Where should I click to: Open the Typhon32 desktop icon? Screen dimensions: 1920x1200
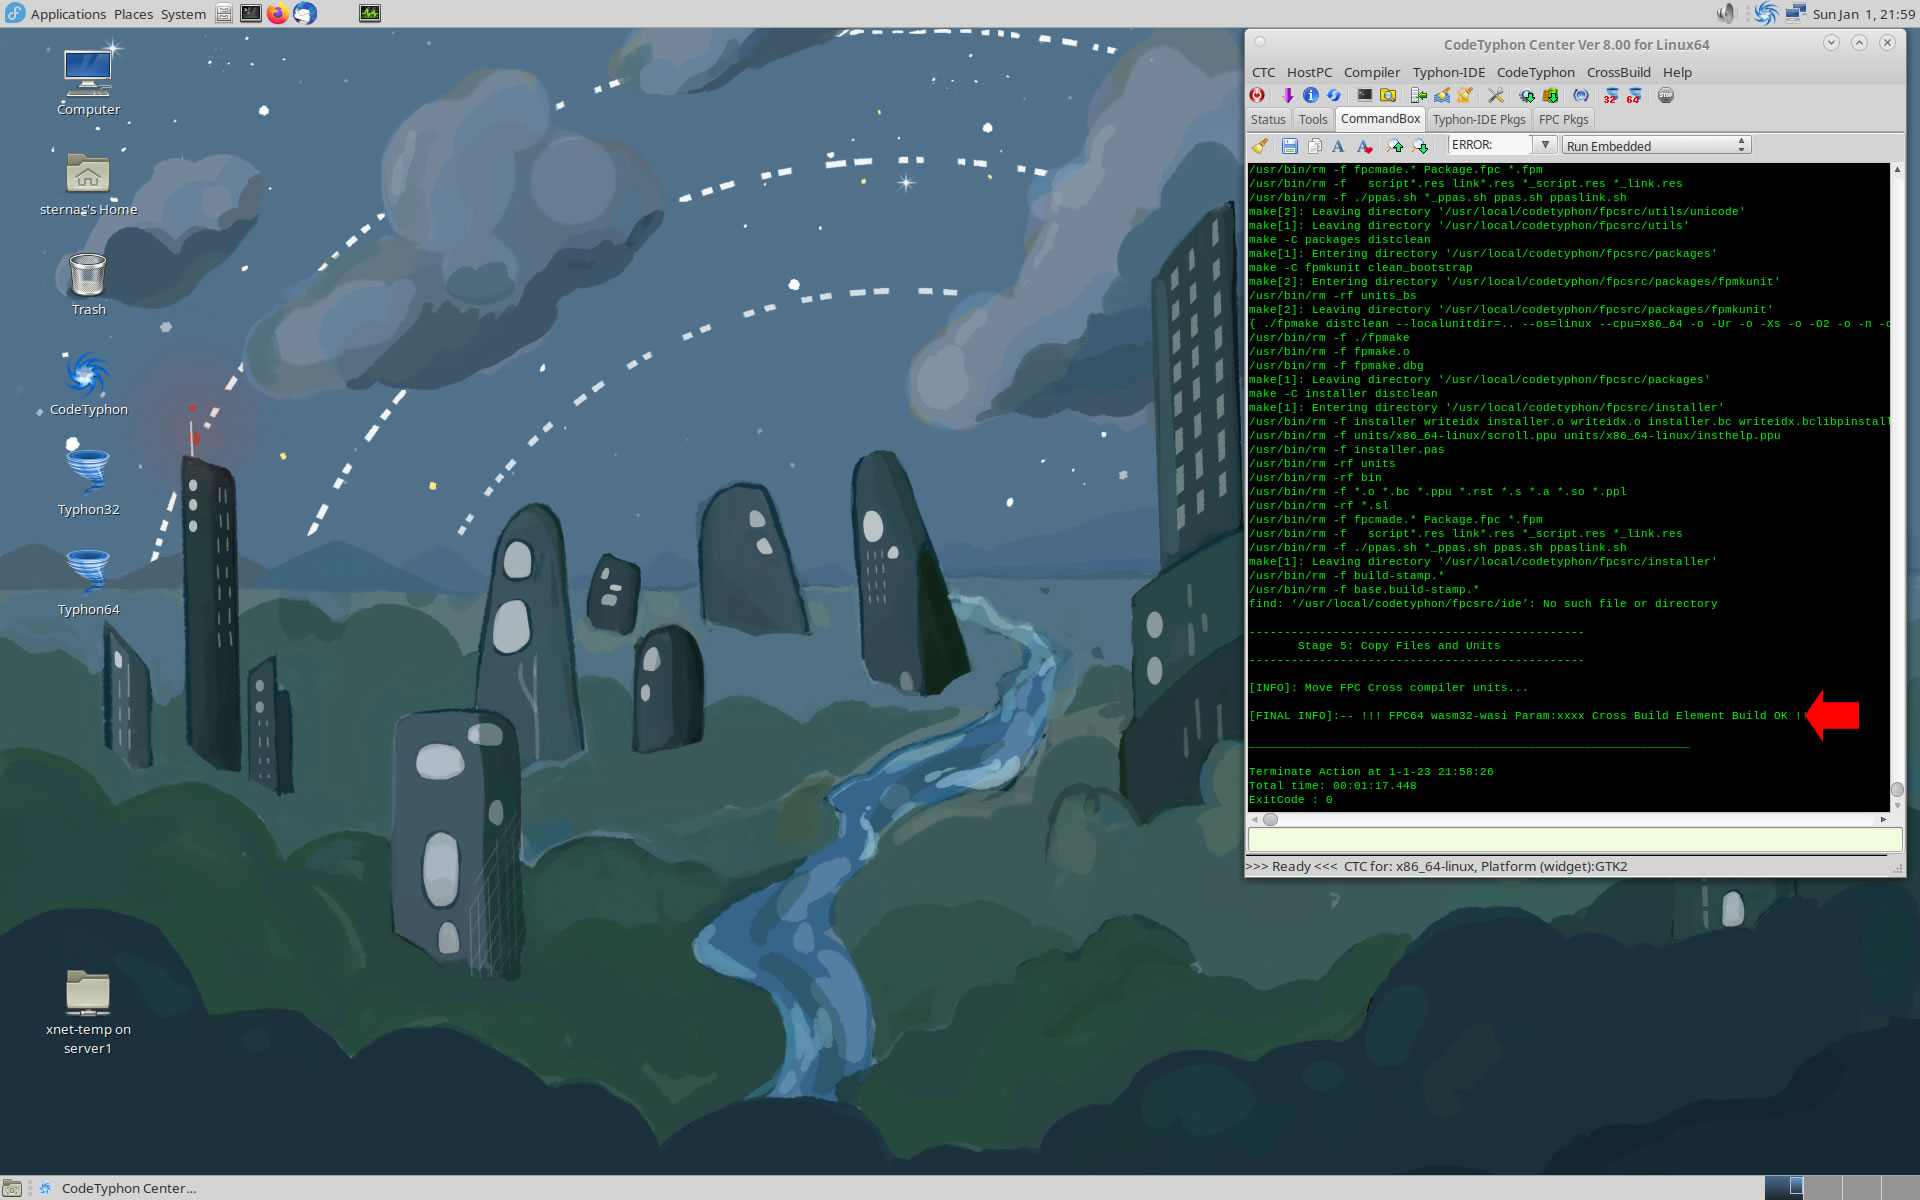point(88,485)
